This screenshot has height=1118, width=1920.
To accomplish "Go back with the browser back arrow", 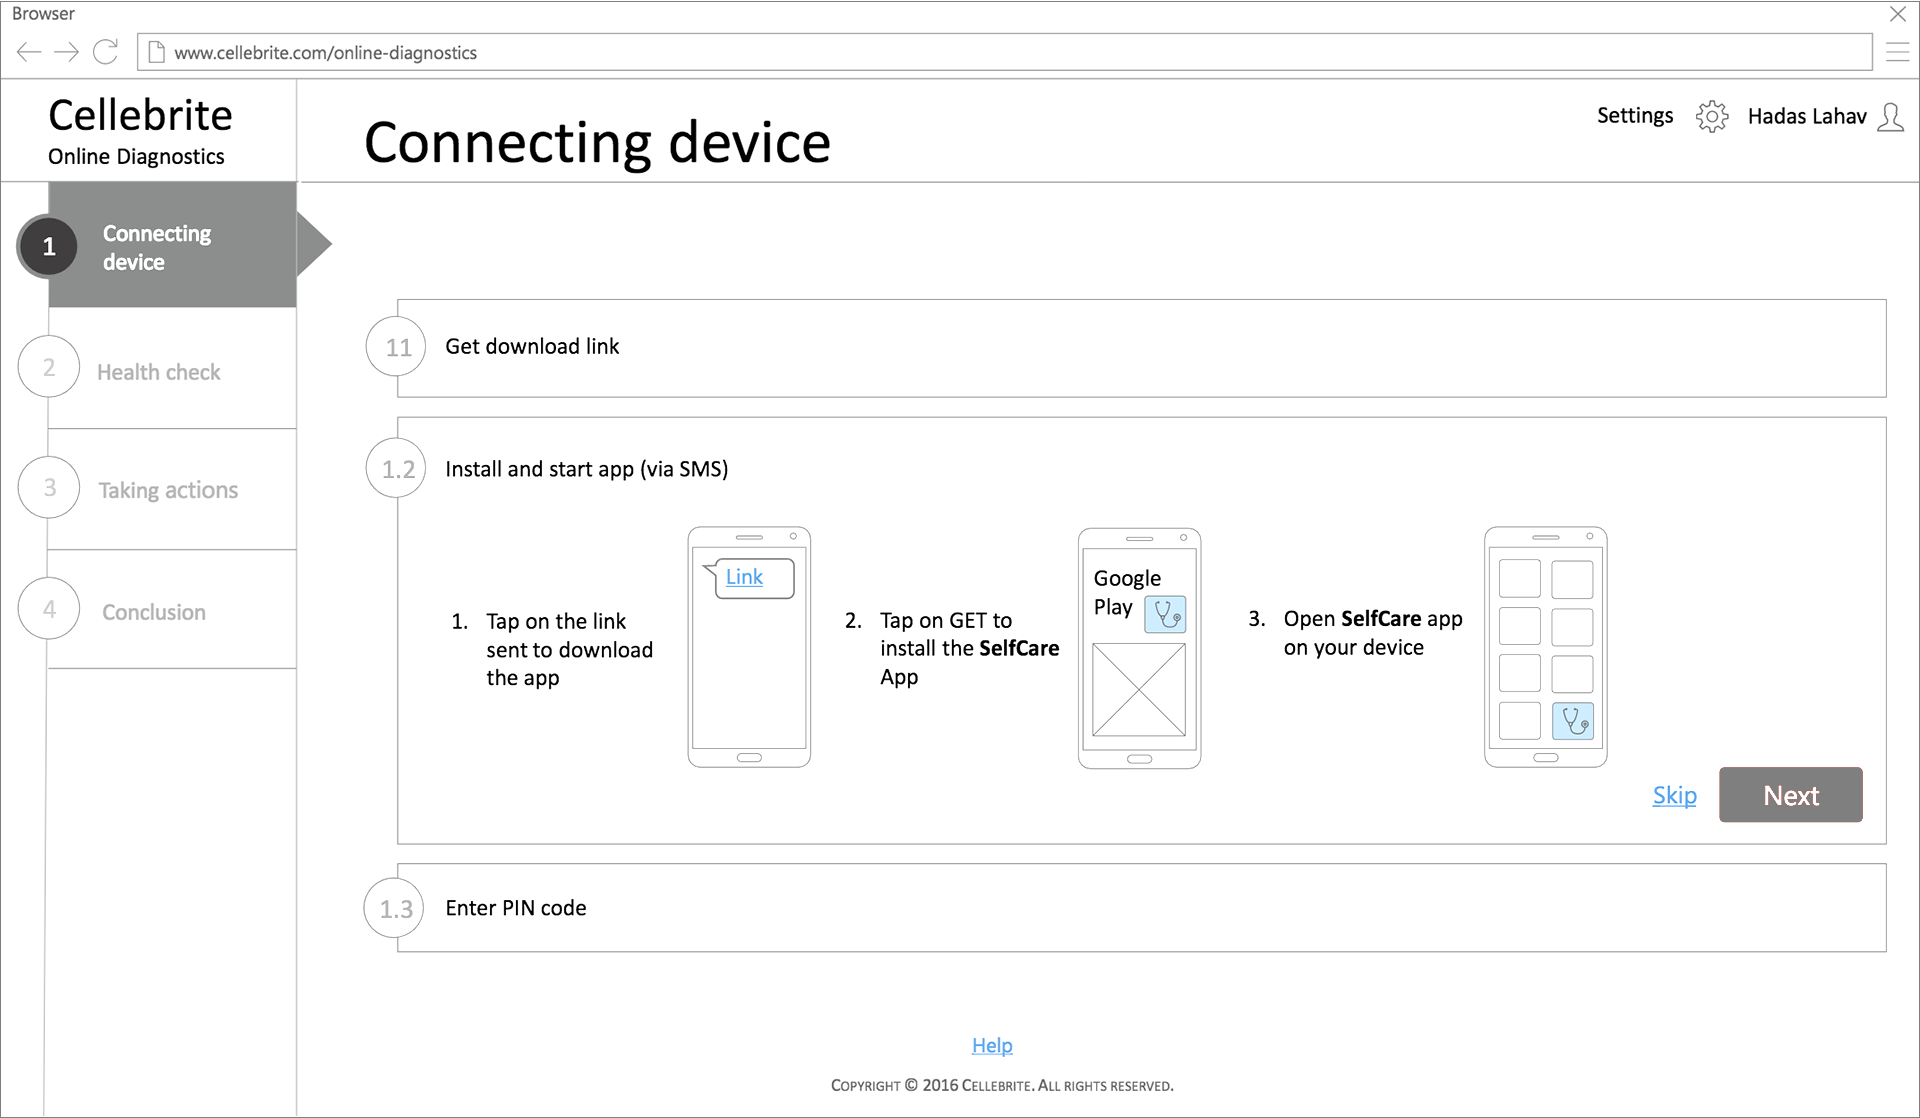I will pyautogui.click(x=29, y=52).
